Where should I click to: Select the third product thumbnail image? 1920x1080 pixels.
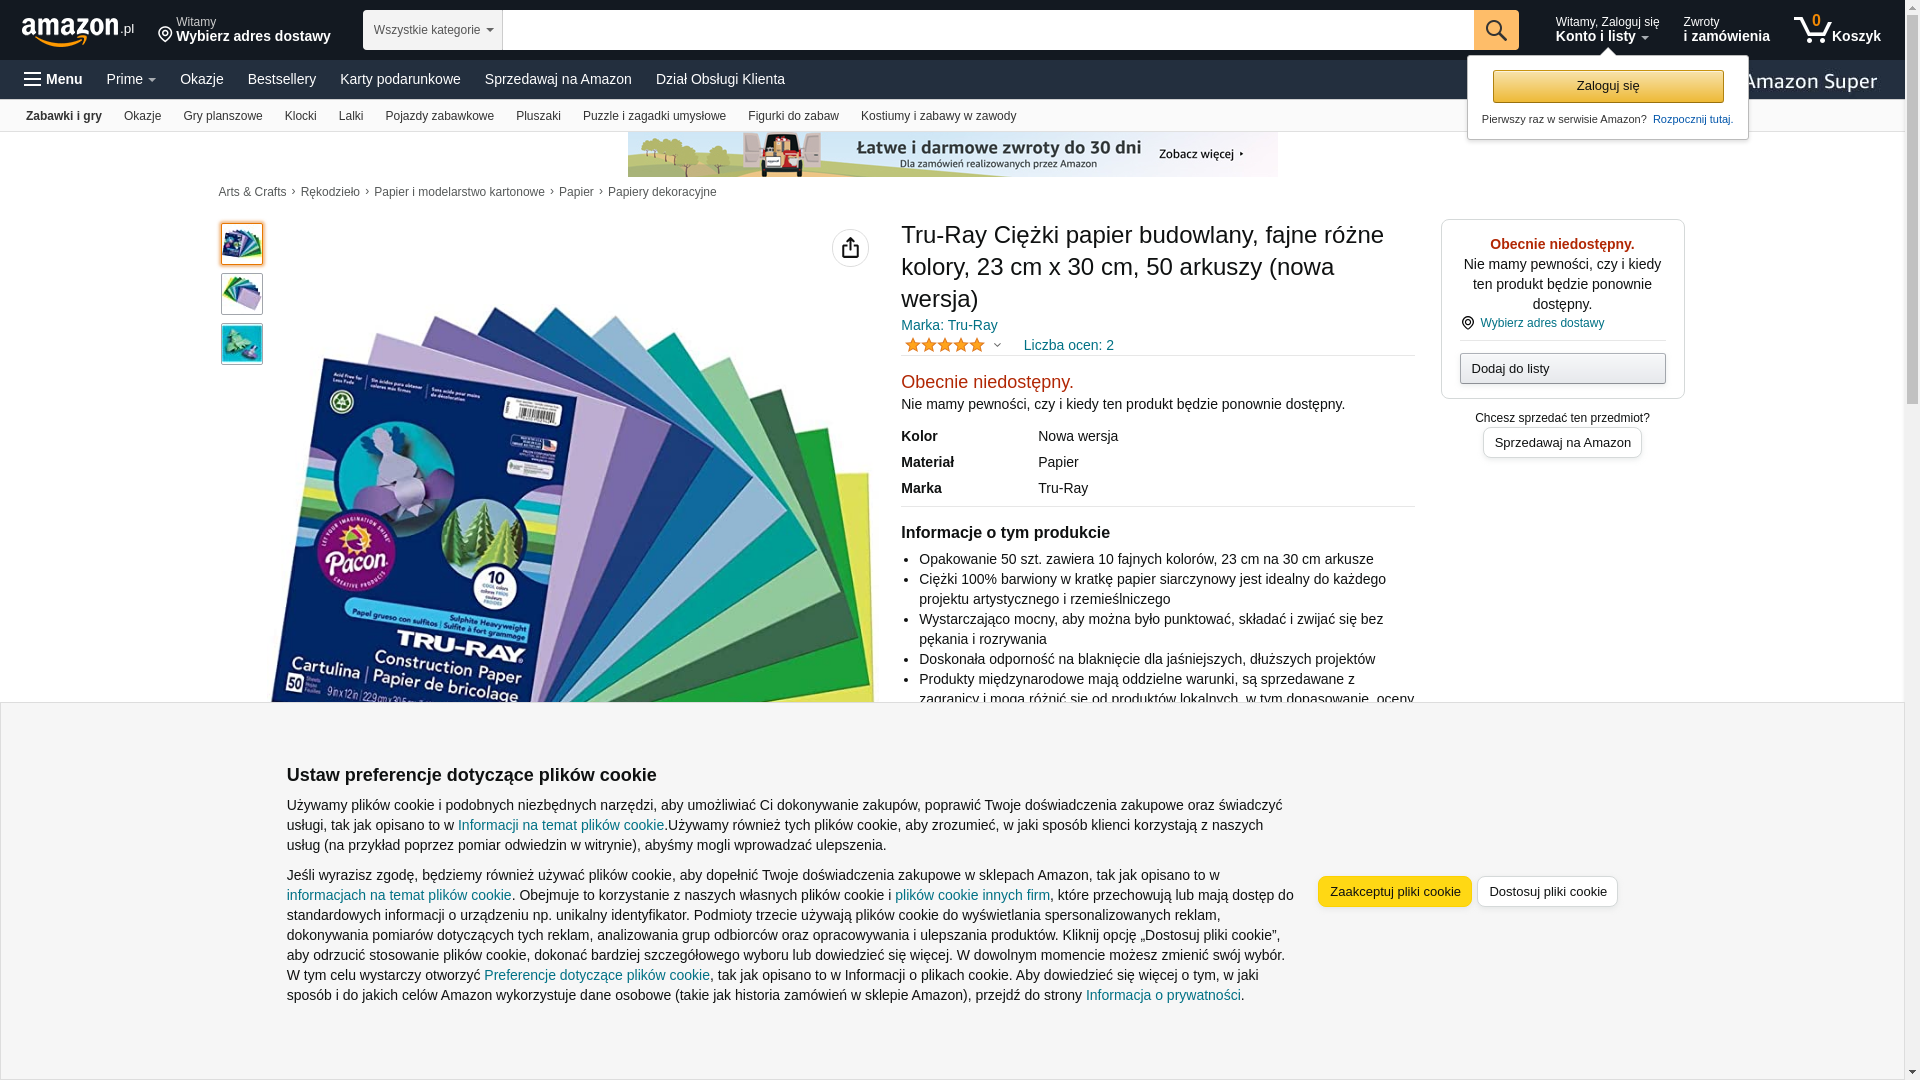tap(242, 344)
